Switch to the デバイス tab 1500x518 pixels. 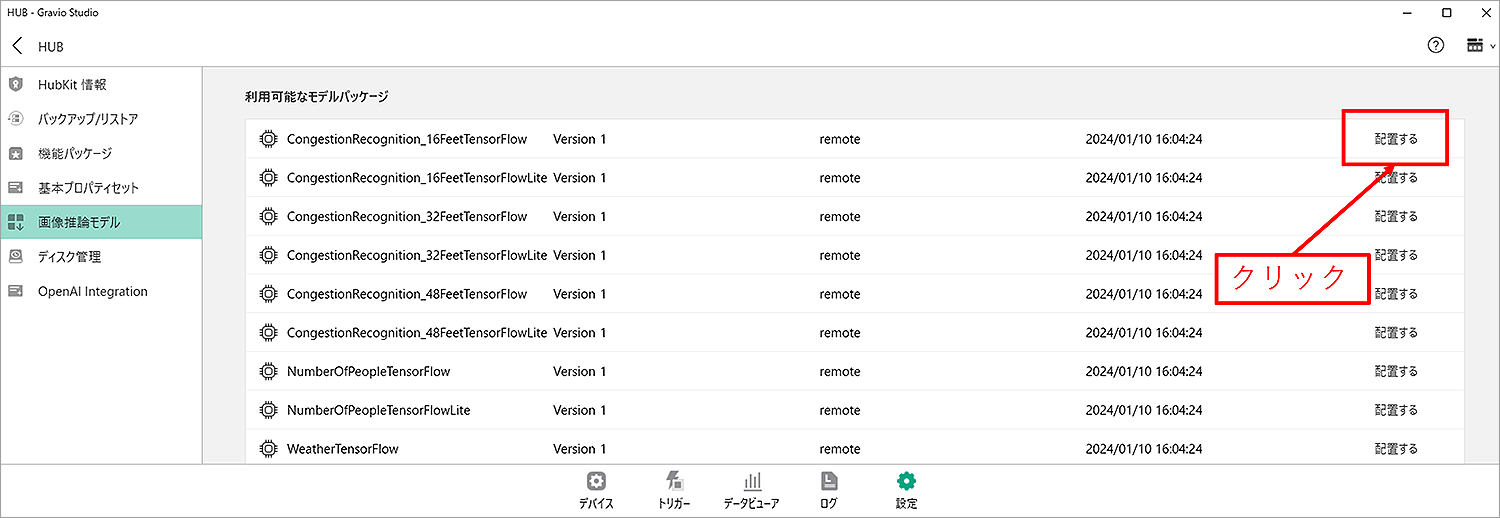596,490
